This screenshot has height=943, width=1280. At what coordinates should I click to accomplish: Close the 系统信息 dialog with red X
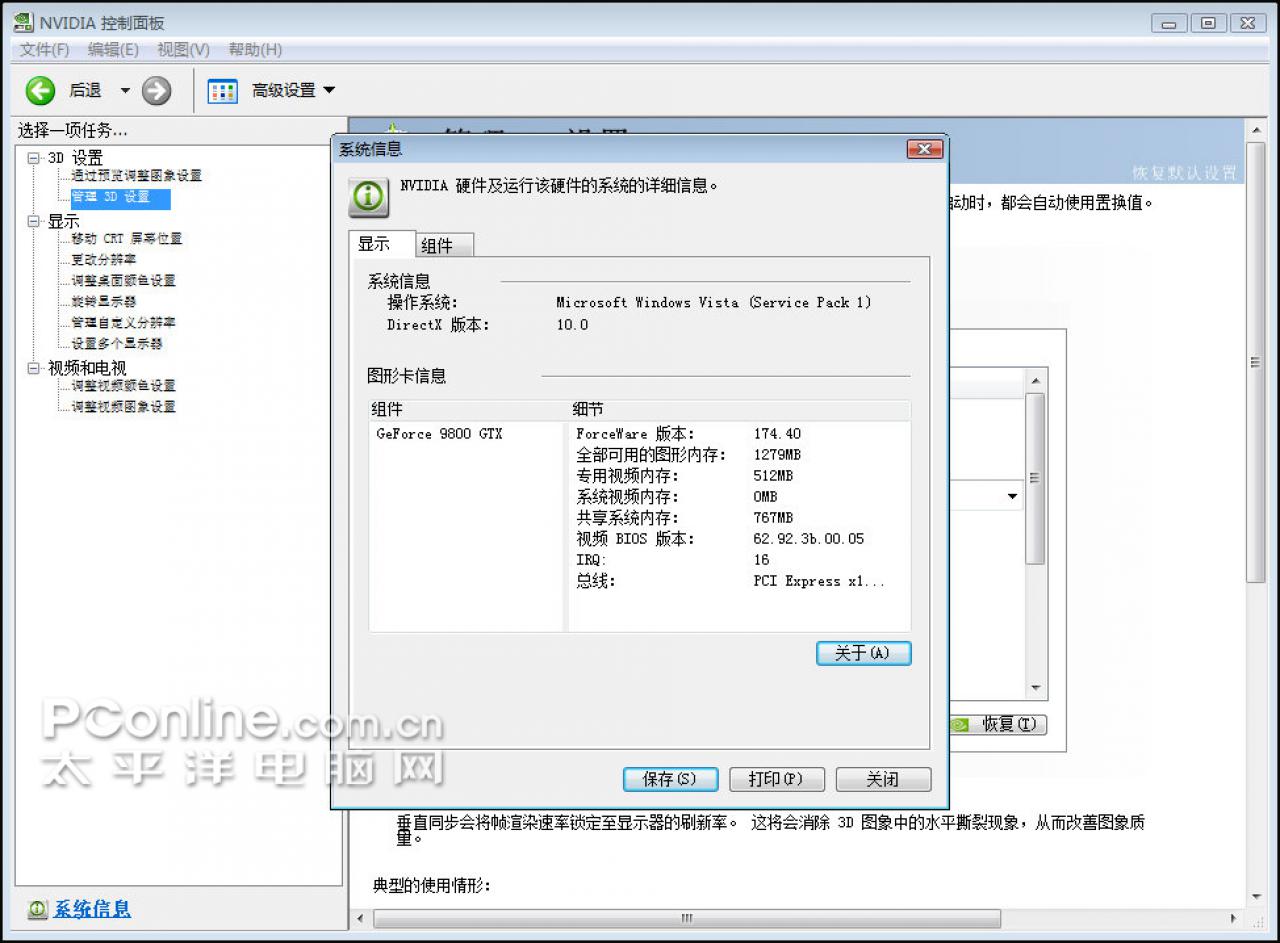(925, 149)
